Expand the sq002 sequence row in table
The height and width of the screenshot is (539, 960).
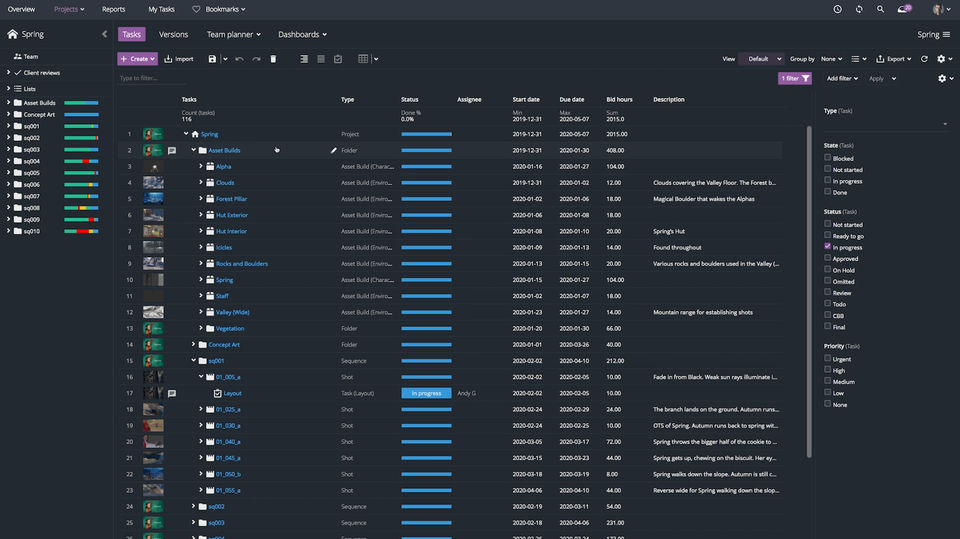[193, 506]
